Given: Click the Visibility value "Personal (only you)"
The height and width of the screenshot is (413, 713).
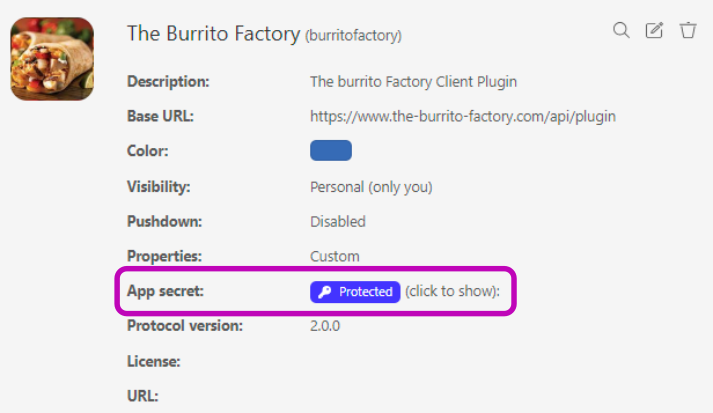Looking at the screenshot, I should pos(371,186).
